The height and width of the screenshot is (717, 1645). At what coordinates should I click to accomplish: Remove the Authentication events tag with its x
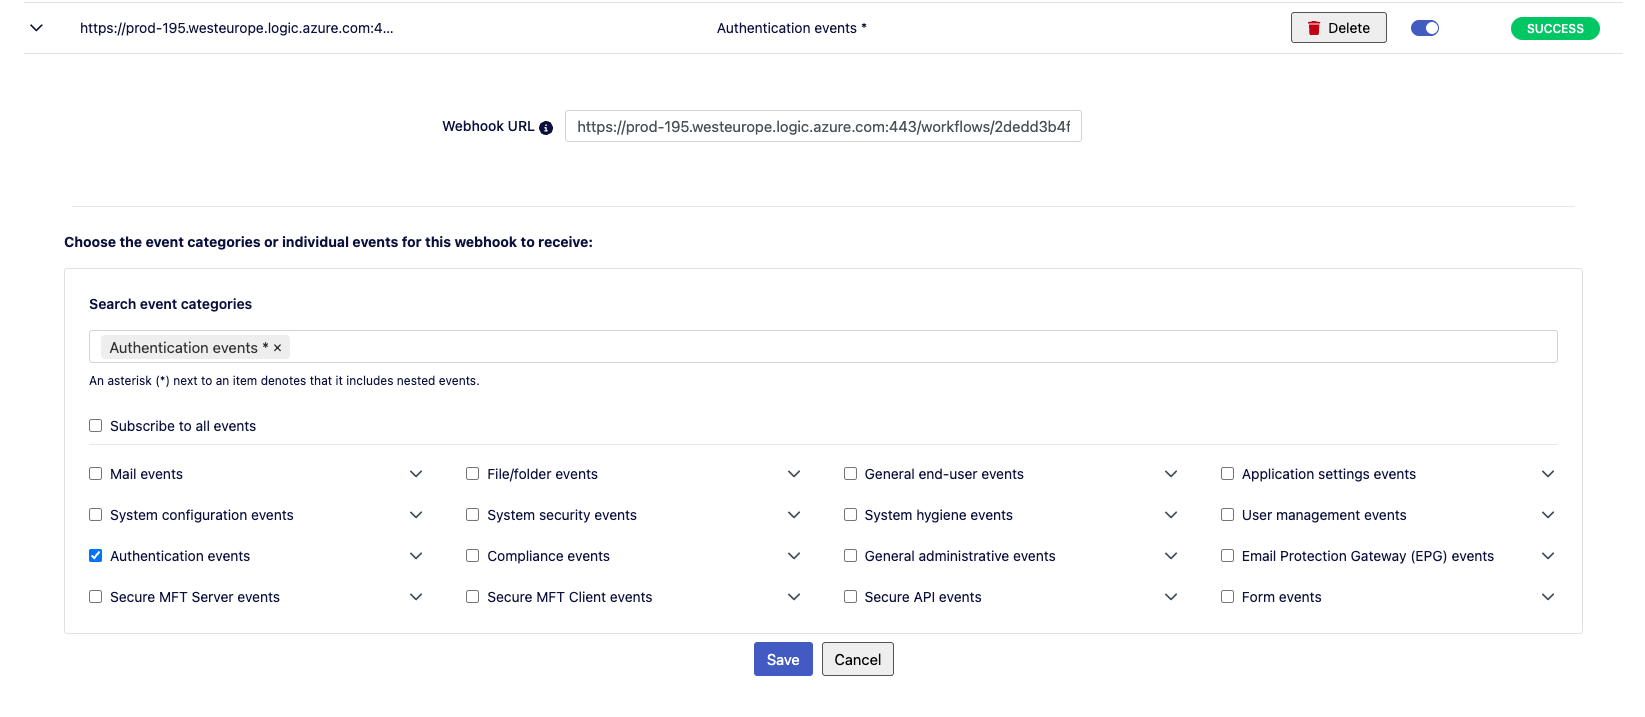click(278, 348)
